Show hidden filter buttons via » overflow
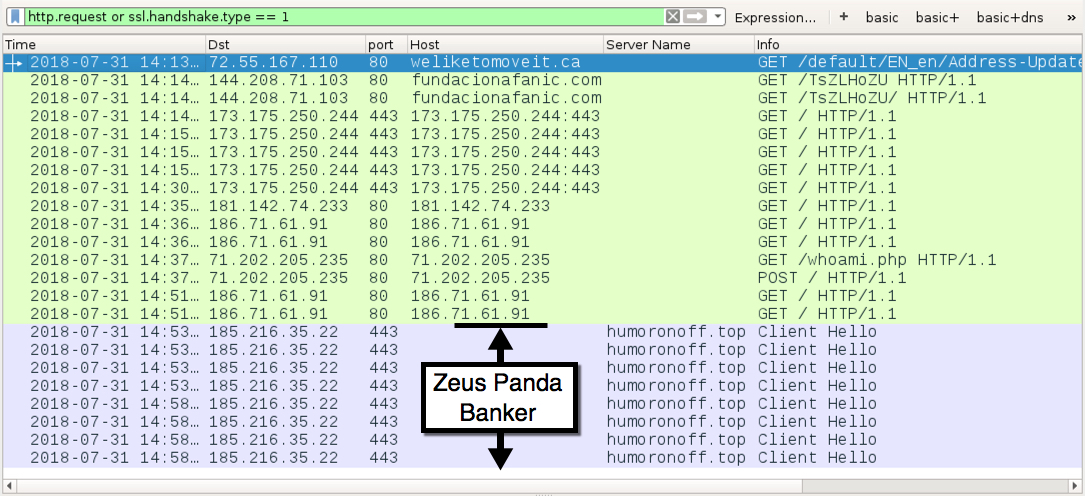The width and height of the screenshot is (1085, 496). [x=1071, y=17]
